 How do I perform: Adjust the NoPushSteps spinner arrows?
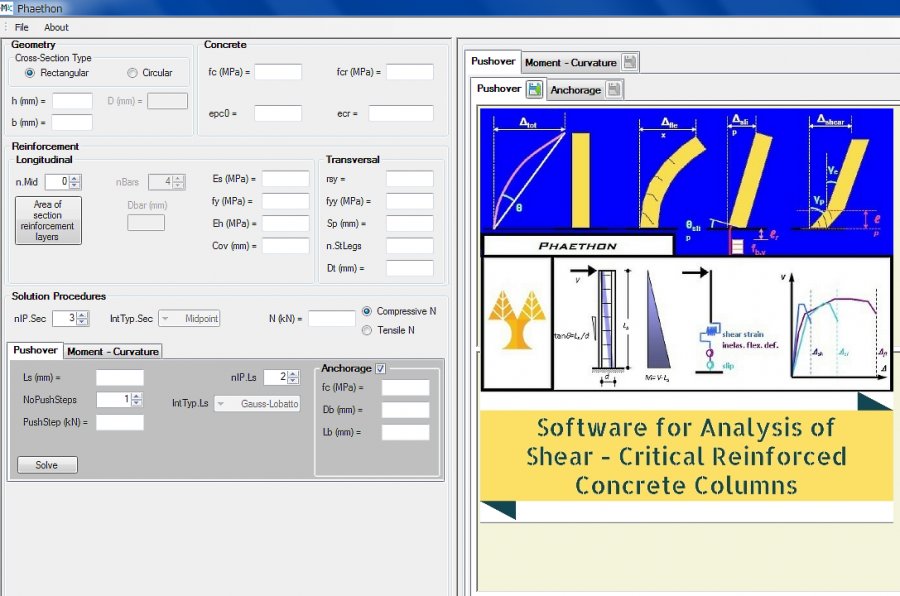coord(137,400)
